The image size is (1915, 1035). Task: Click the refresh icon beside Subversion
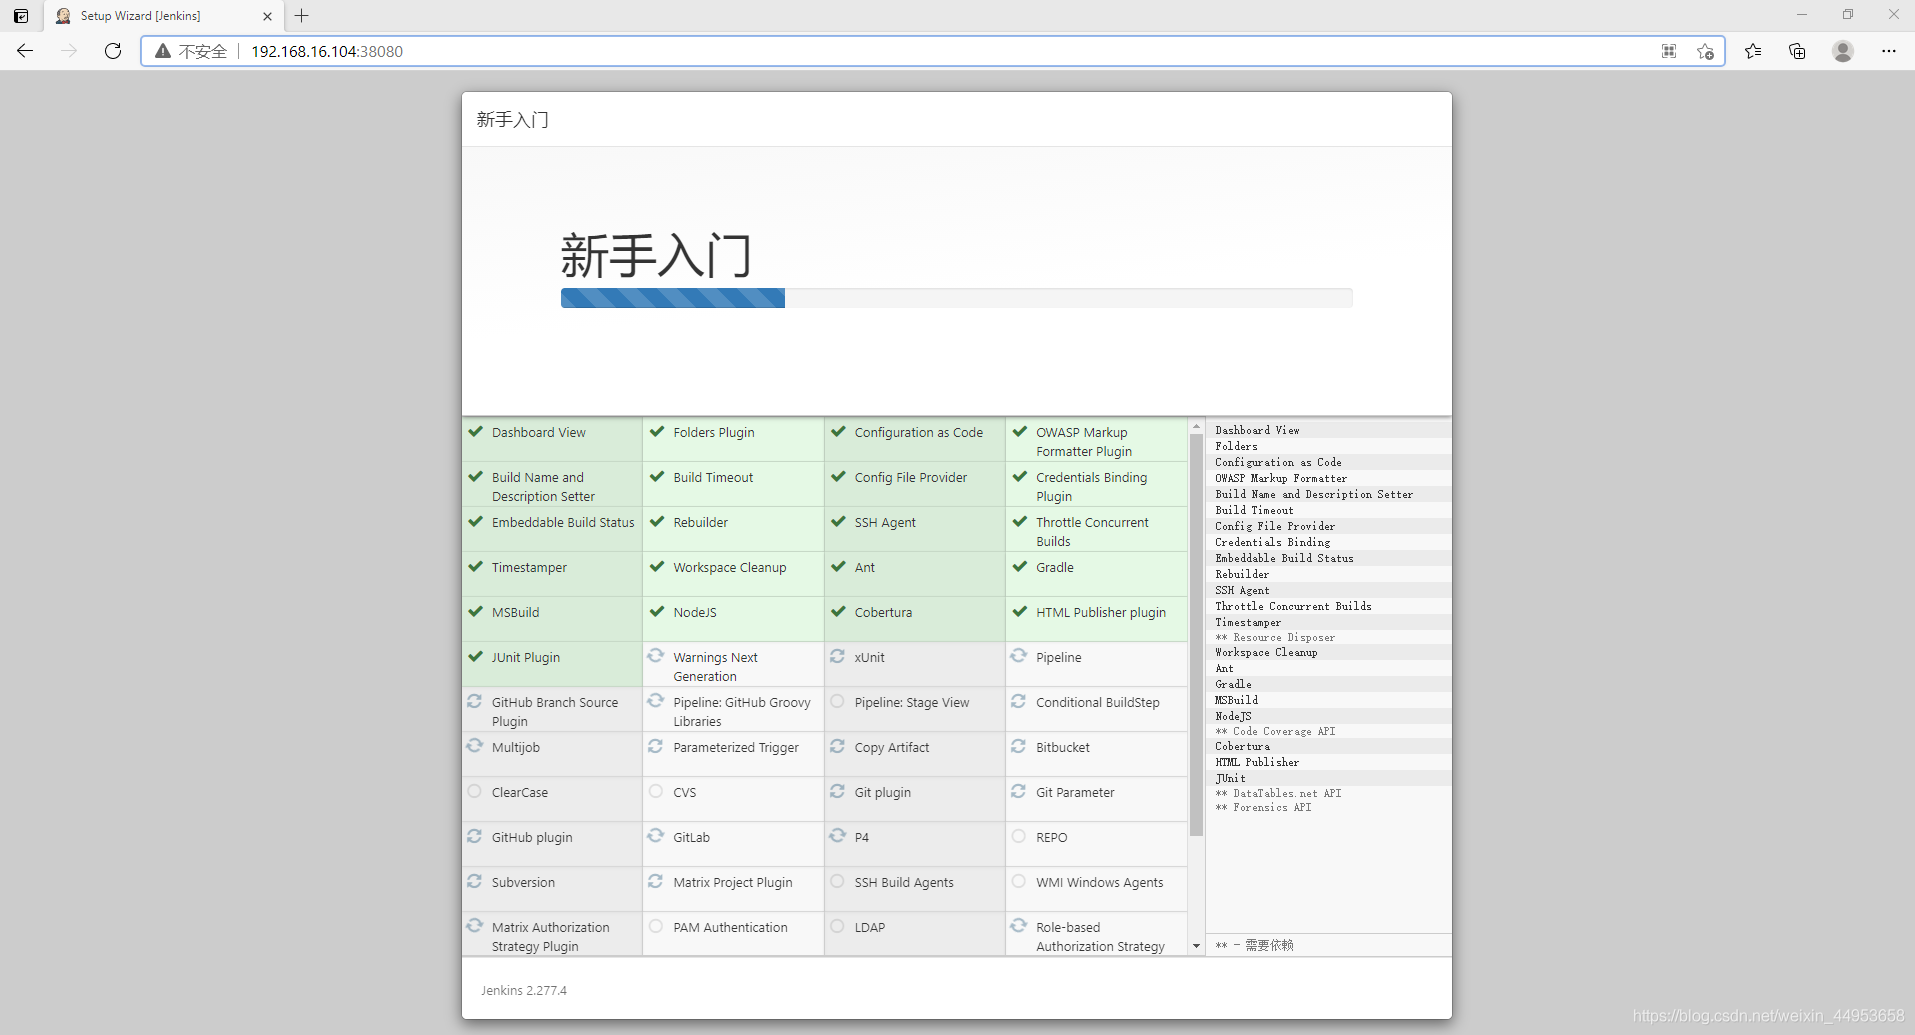point(475,881)
